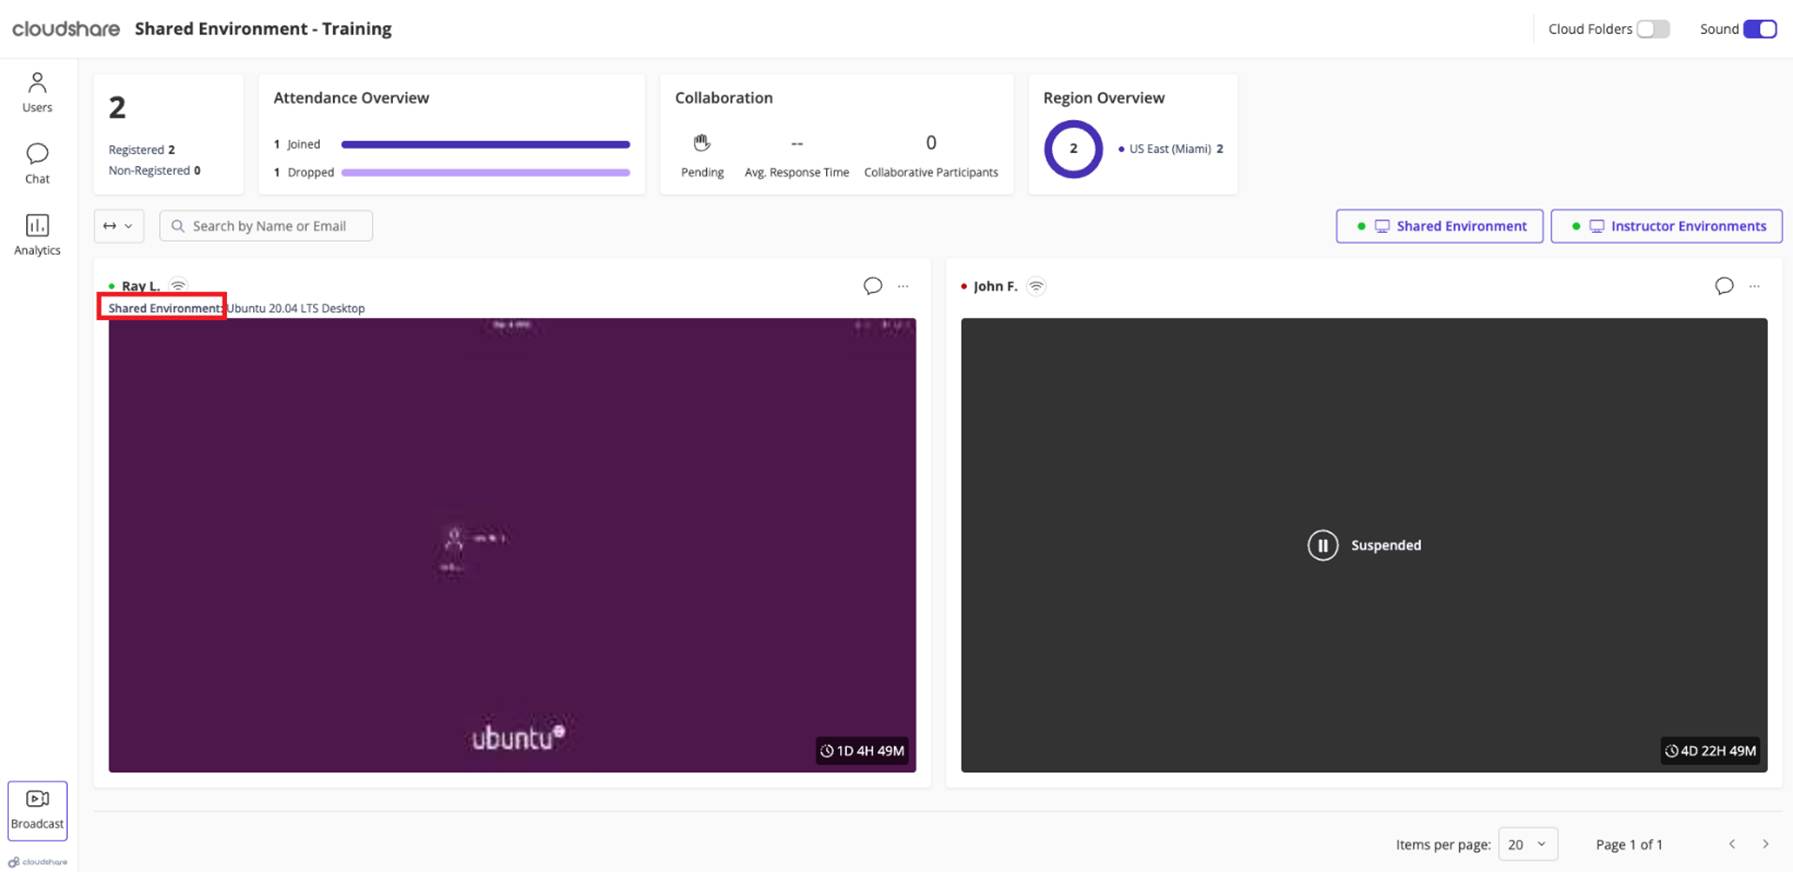The width and height of the screenshot is (1793, 872).
Task: Expand the tile width dropdown
Action: click(119, 226)
